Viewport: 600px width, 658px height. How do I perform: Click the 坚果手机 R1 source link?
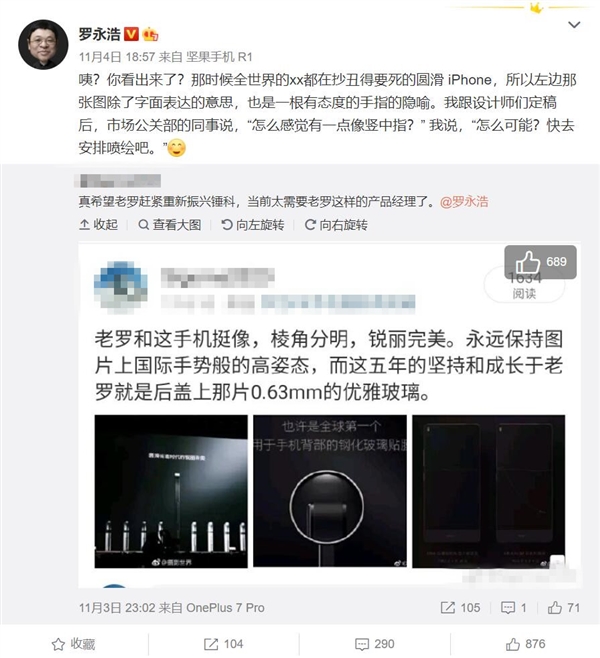click(219, 57)
